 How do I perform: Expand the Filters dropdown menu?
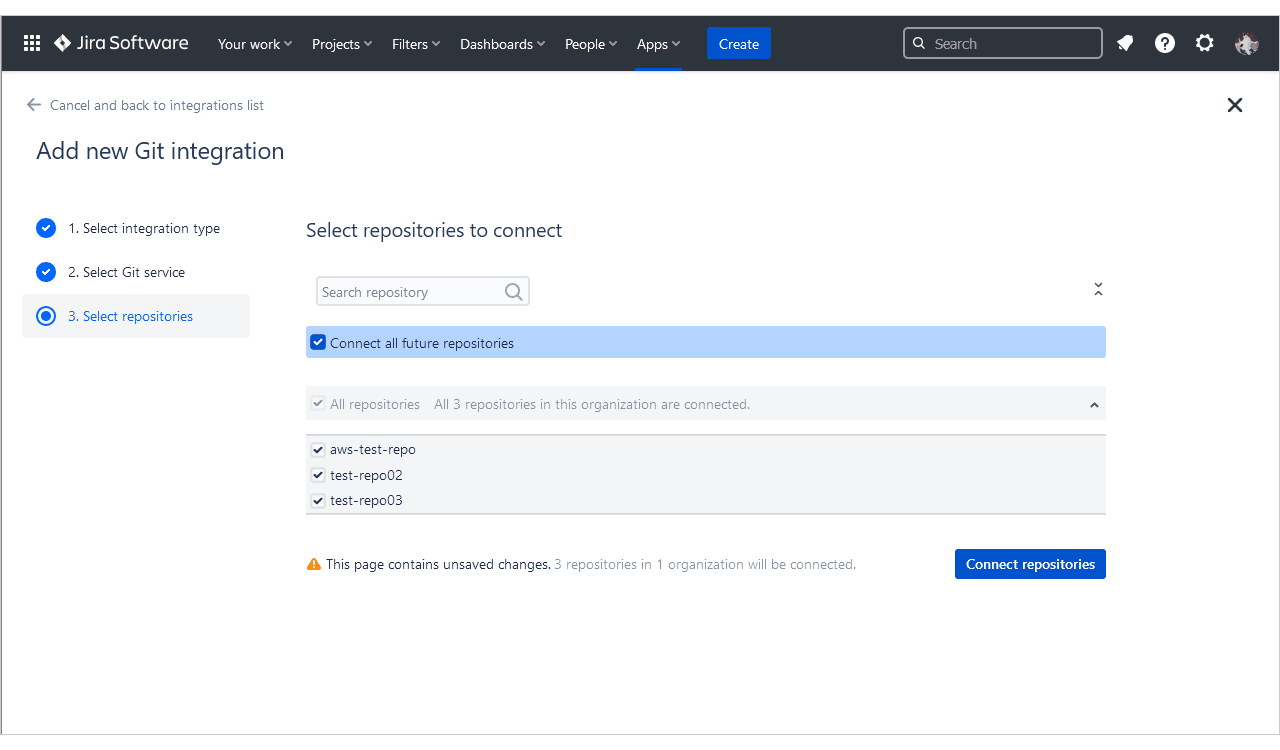[x=416, y=44]
